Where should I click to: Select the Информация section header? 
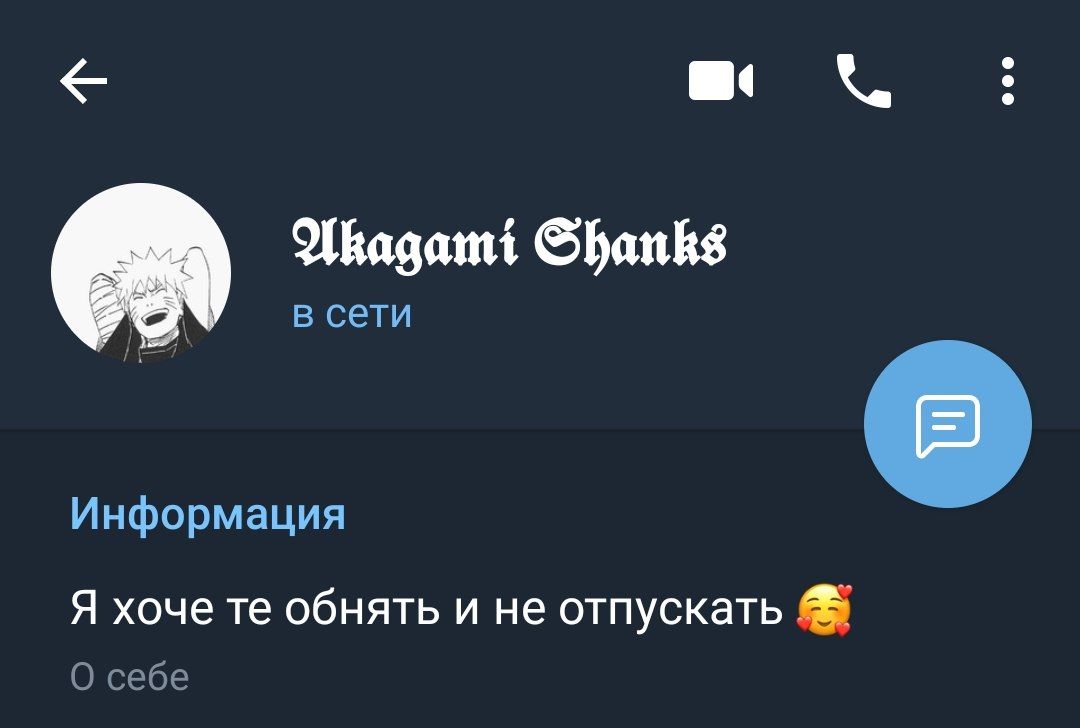tap(207, 514)
